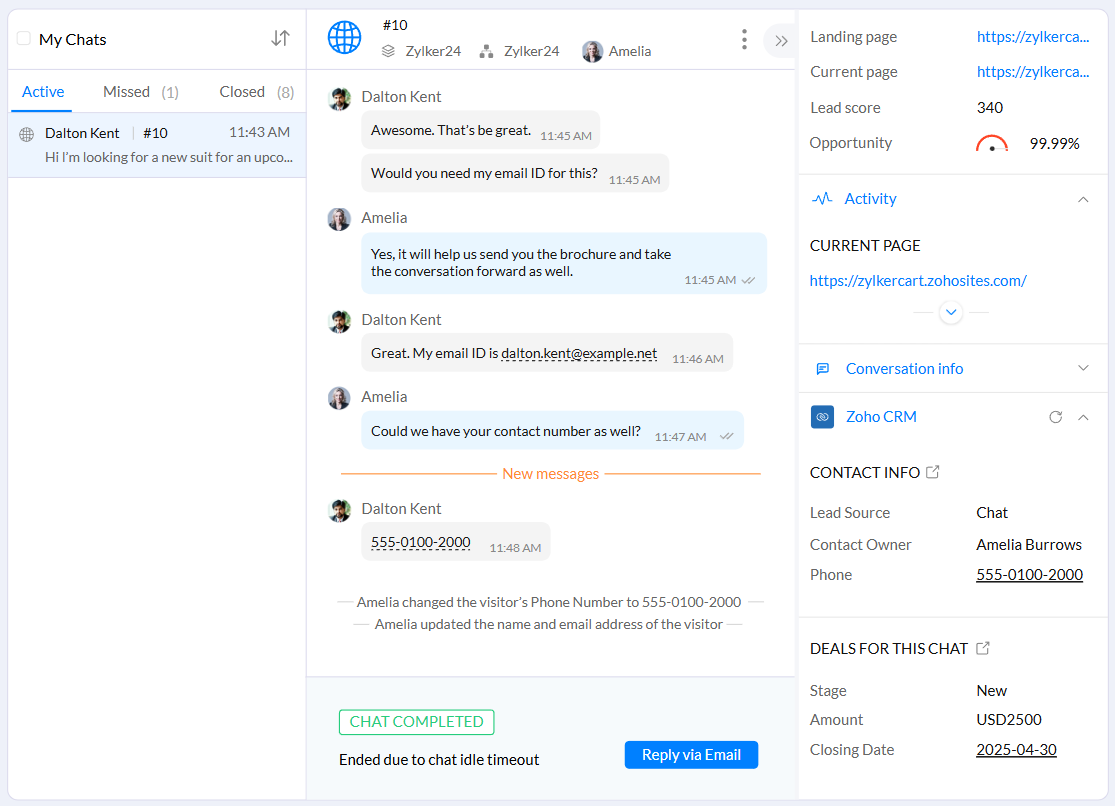Image resolution: width=1115 pixels, height=806 pixels.
Task: Click the Activity pulse icon
Action: point(822,198)
